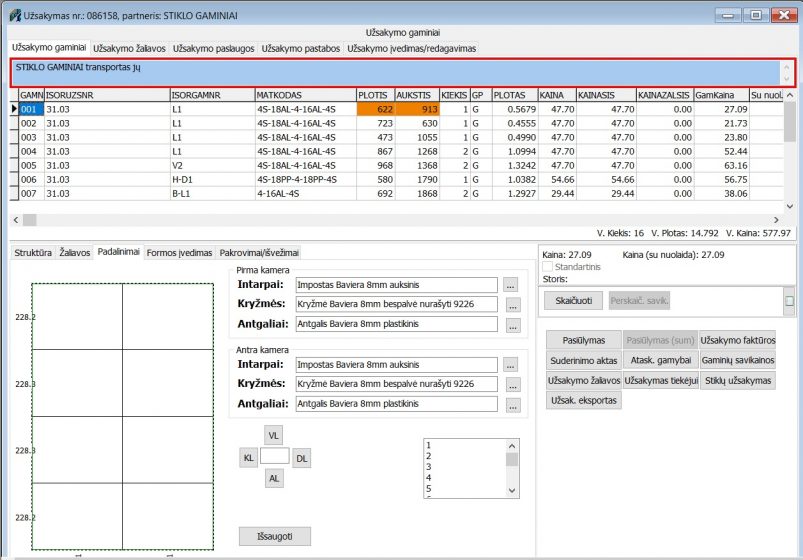Open Kryžmės picker in Pirma kamera
This screenshot has width=803, height=560.
click(x=512, y=305)
